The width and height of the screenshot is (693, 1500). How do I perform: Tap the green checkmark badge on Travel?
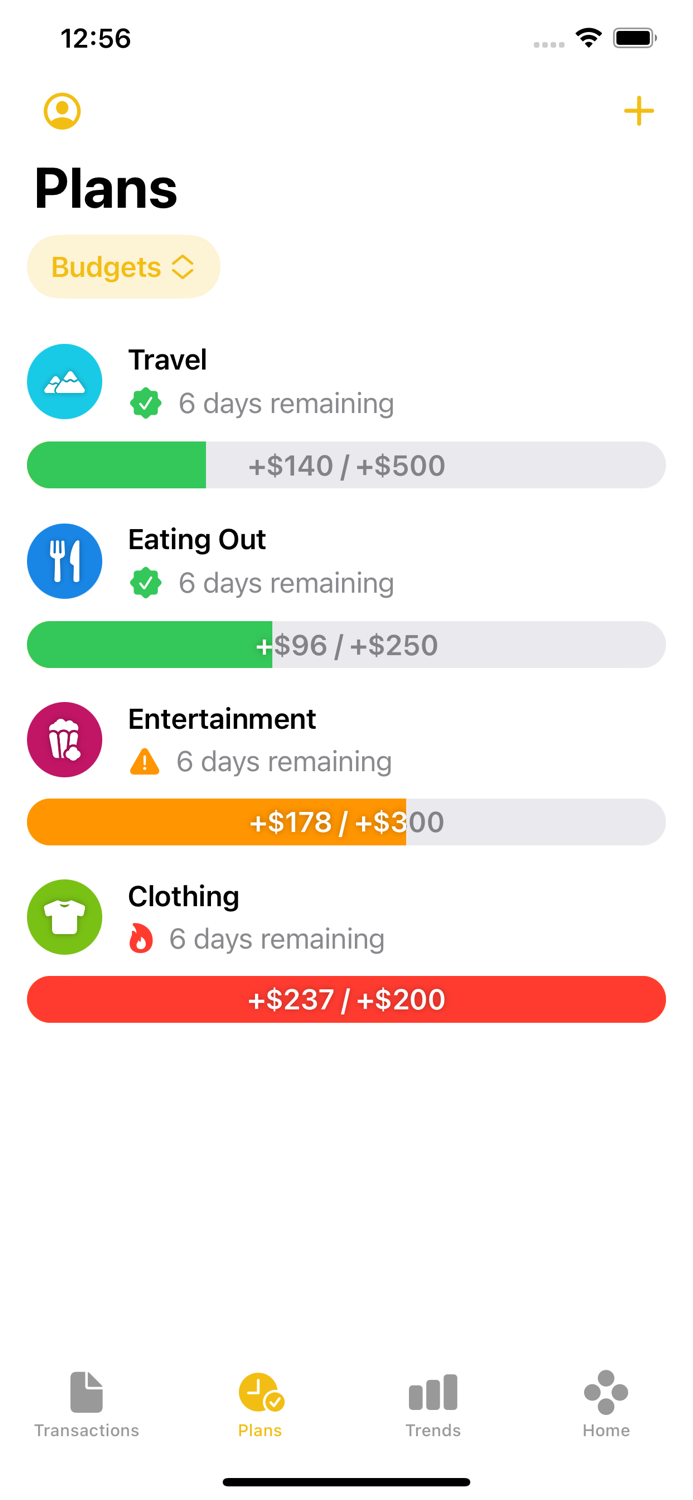click(146, 404)
